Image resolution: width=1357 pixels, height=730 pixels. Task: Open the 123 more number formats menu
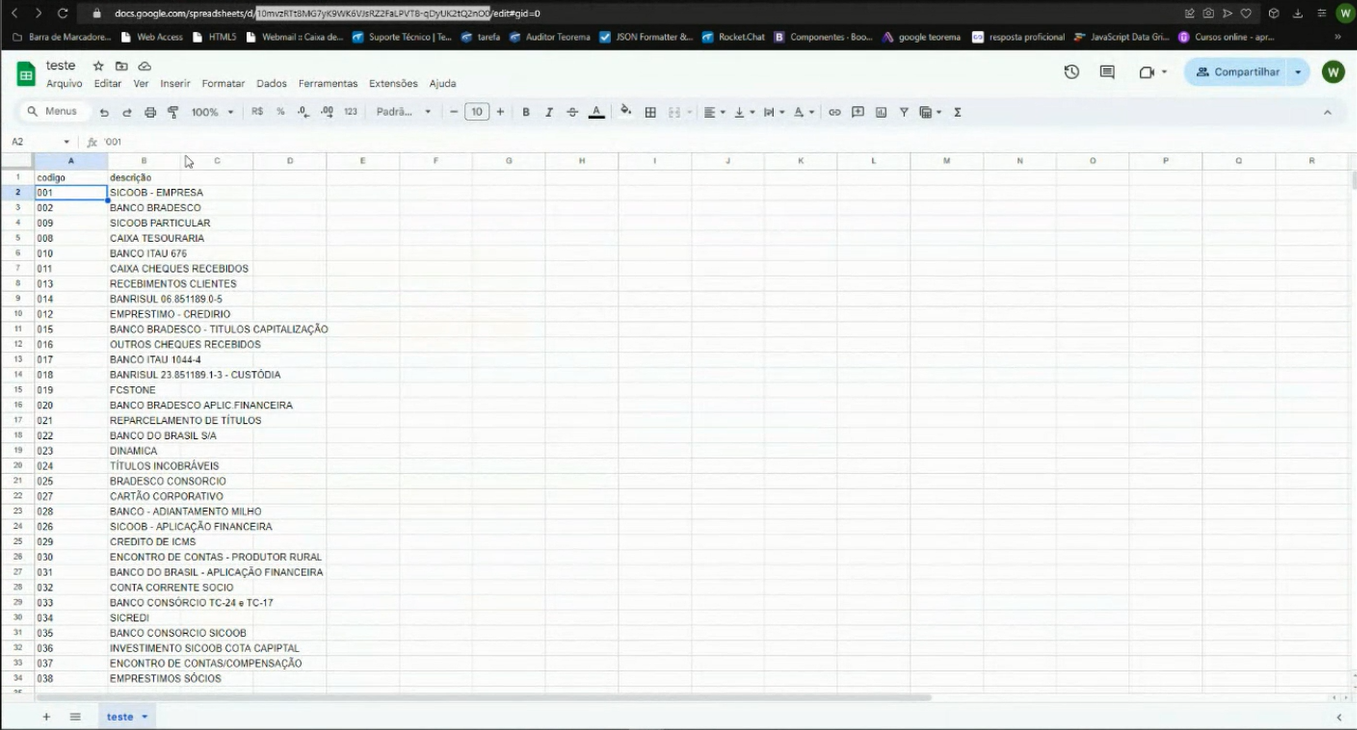pyautogui.click(x=350, y=112)
